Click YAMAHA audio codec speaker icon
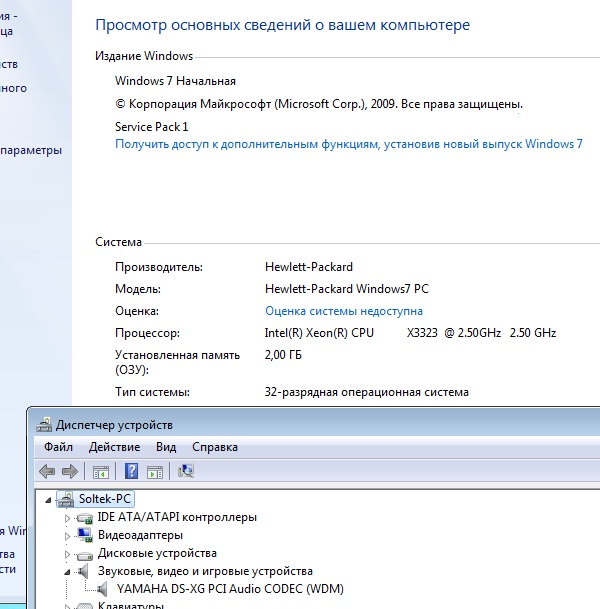The width and height of the screenshot is (600, 609). coord(102,589)
